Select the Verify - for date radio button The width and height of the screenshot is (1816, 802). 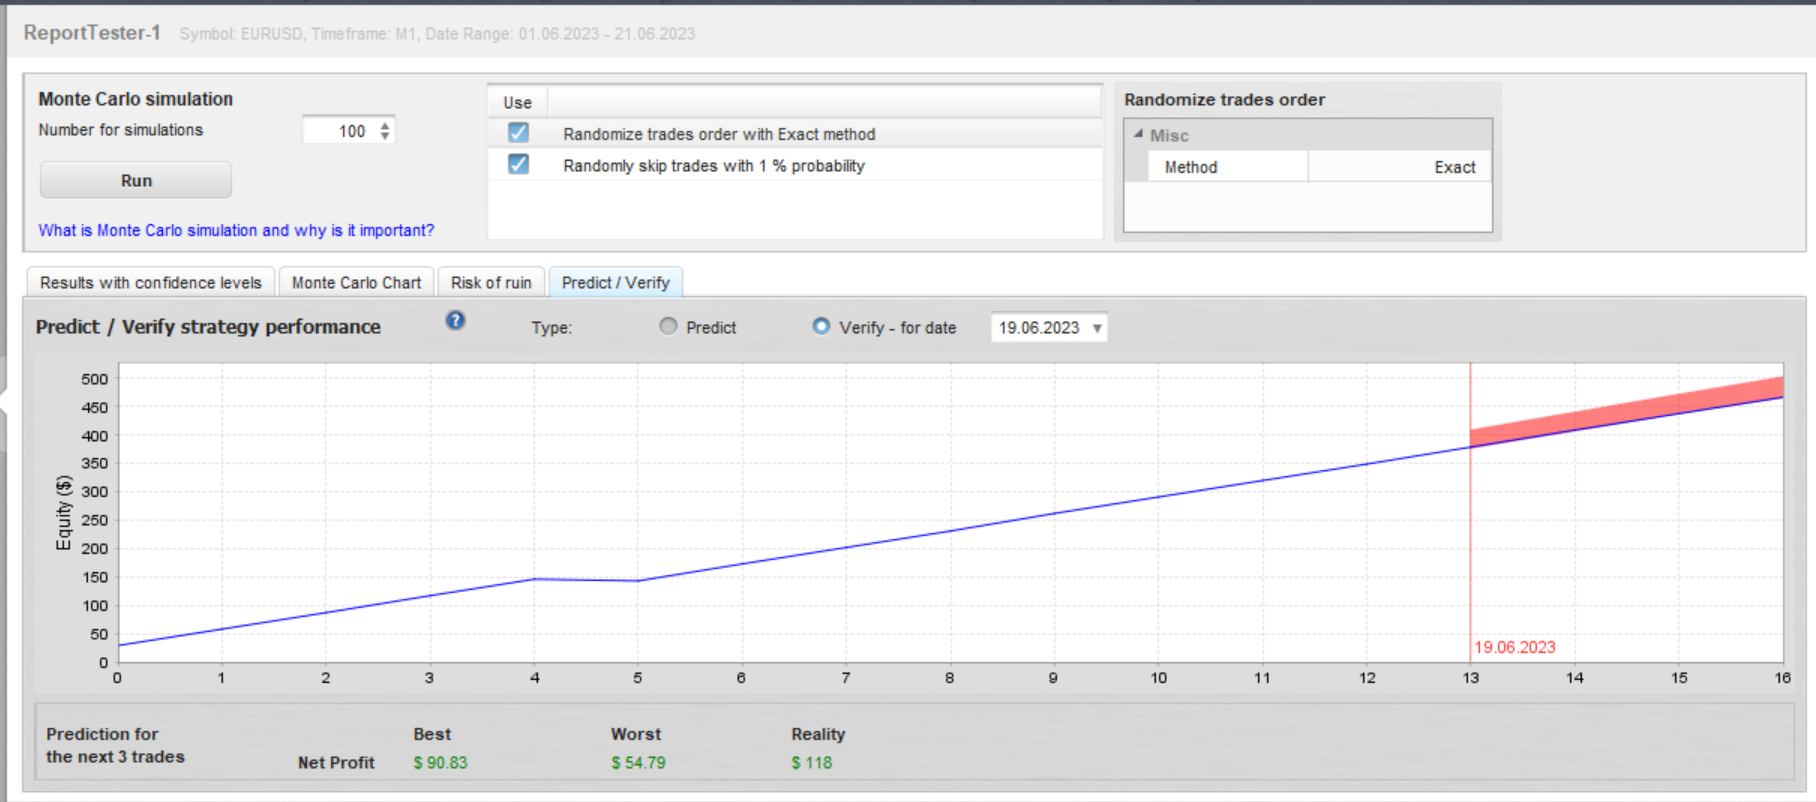coord(821,326)
